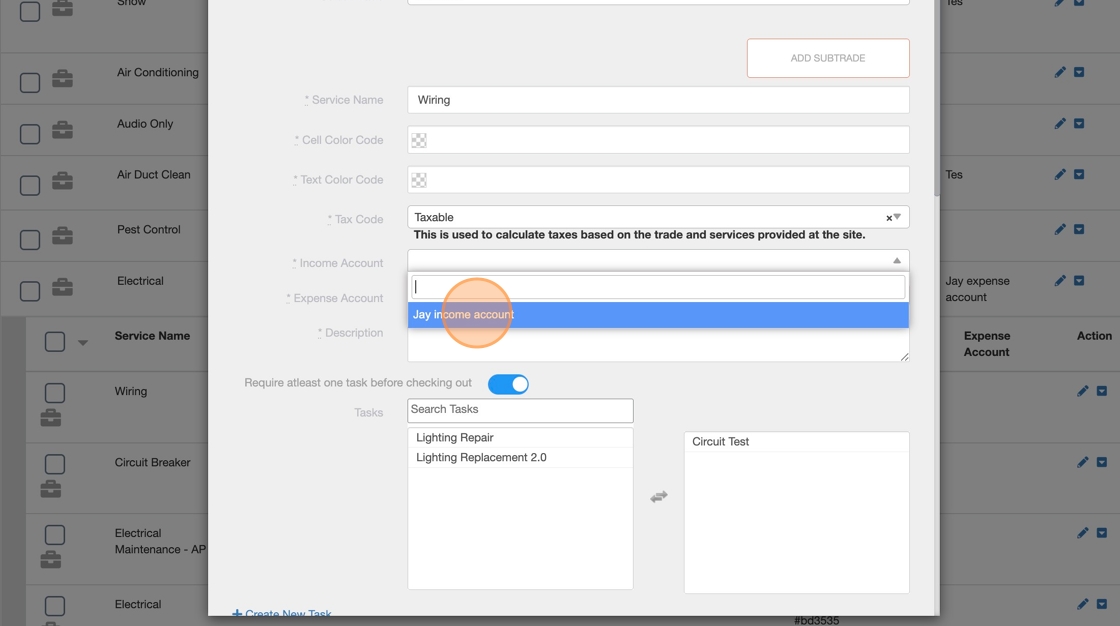Click the Expense Account column header
This screenshot has height=626, width=1120.
[986, 344]
